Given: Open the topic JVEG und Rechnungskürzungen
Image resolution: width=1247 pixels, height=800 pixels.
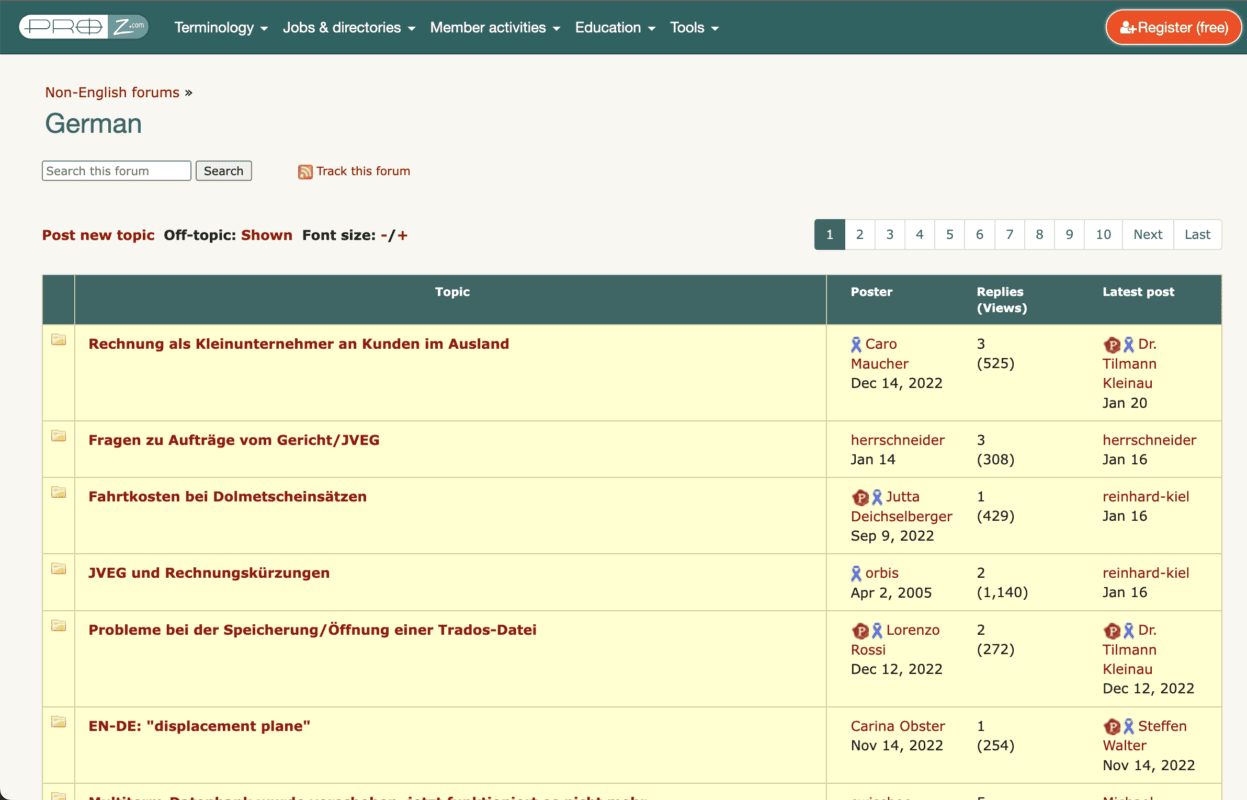Looking at the screenshot, I should (x=209, y=573).
